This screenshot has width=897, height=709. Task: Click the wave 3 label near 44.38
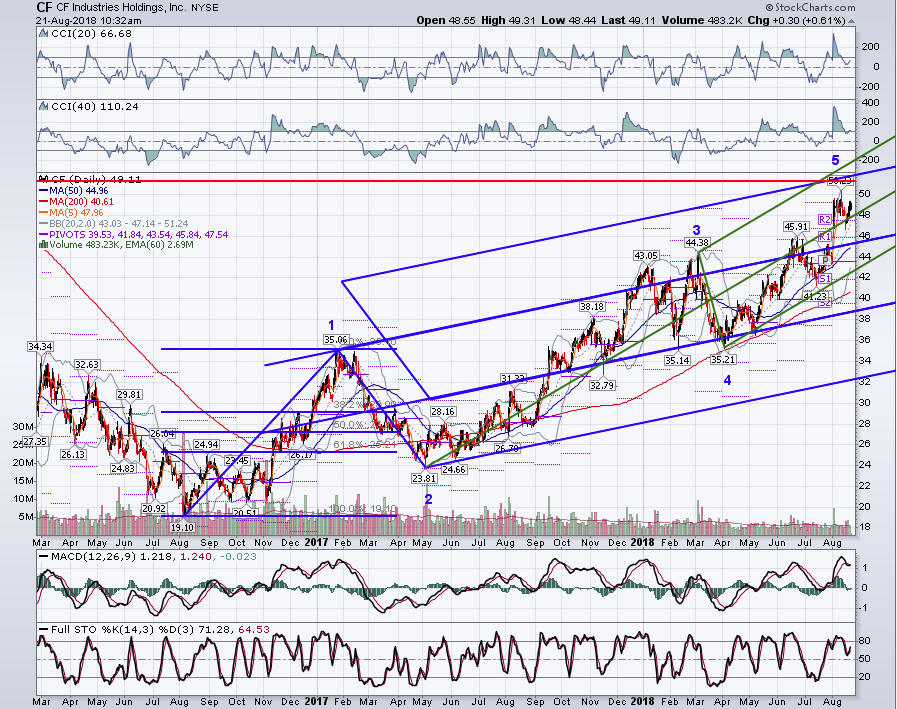tap(696, 230)
